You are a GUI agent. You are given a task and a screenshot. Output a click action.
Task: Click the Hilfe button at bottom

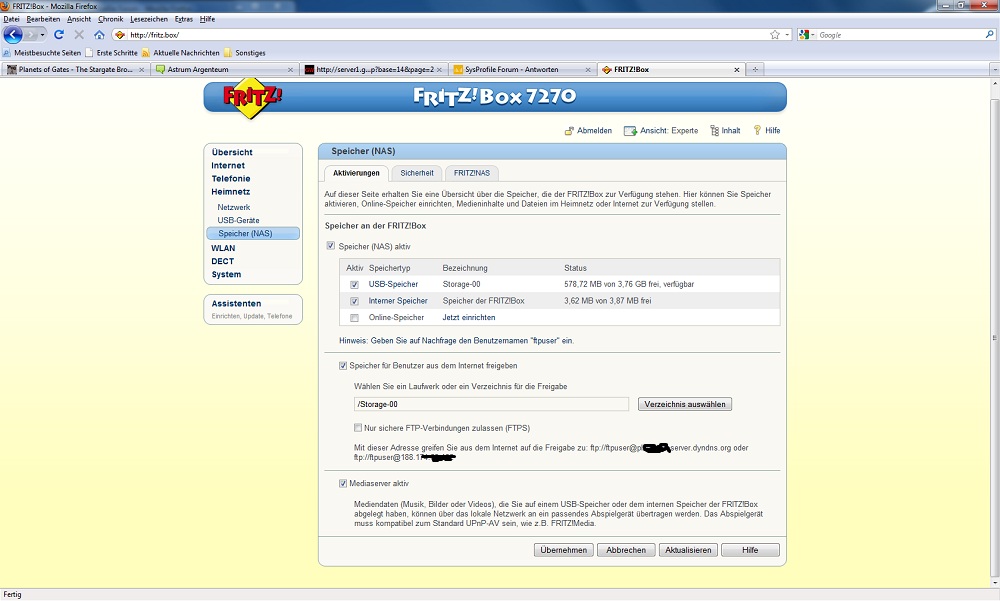[750, 550]
